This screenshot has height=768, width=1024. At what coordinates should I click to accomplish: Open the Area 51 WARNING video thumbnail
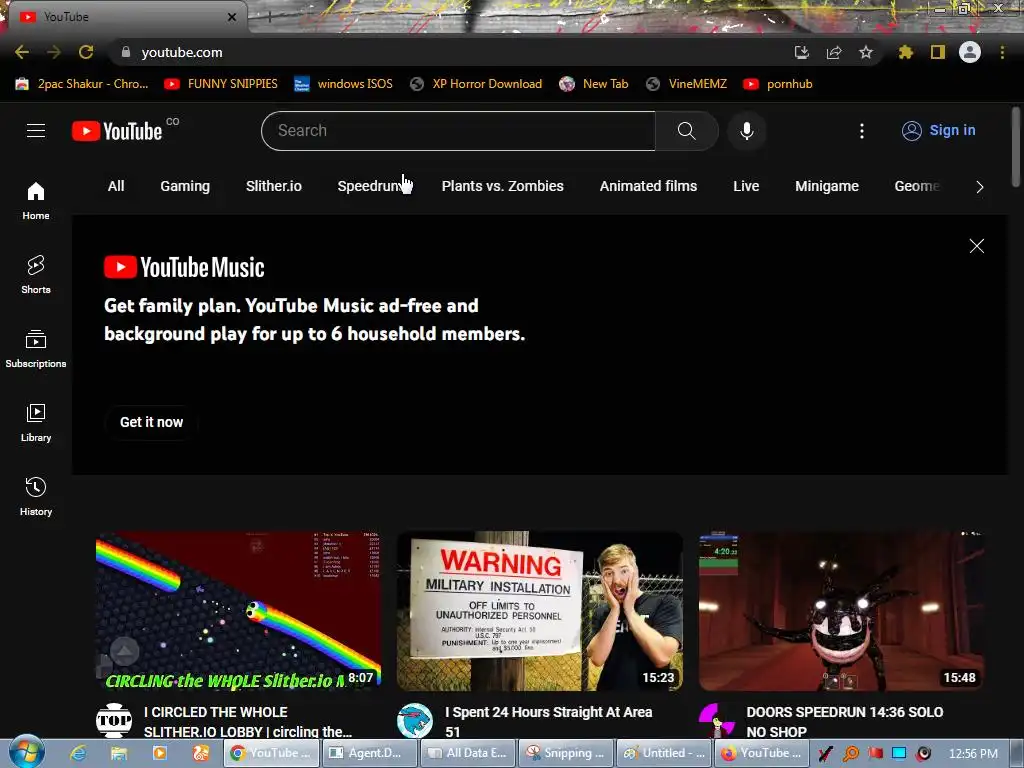click(x=539, y=611)
